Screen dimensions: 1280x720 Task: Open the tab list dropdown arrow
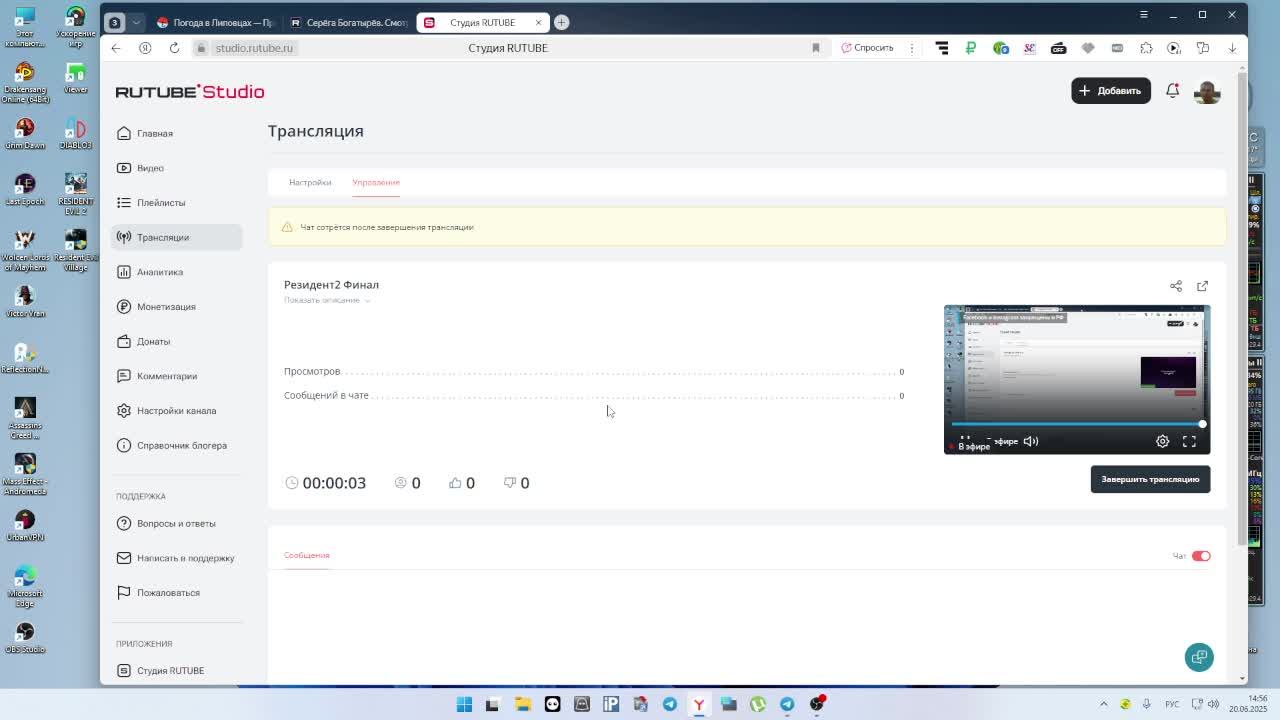point(136,22)
